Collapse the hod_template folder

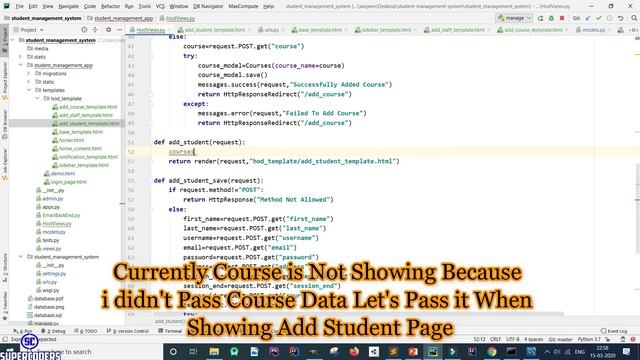[37, 98]
